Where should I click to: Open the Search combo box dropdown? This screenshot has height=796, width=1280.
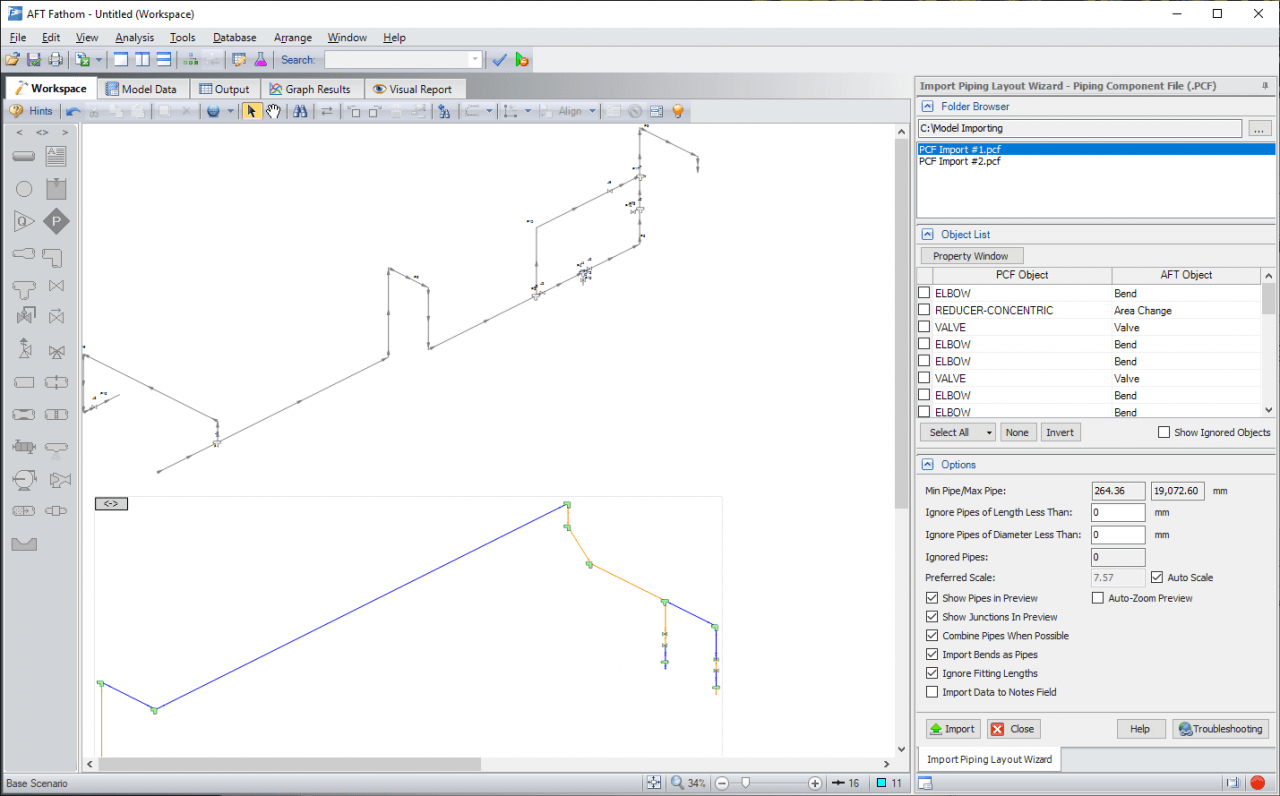point(475,60)
